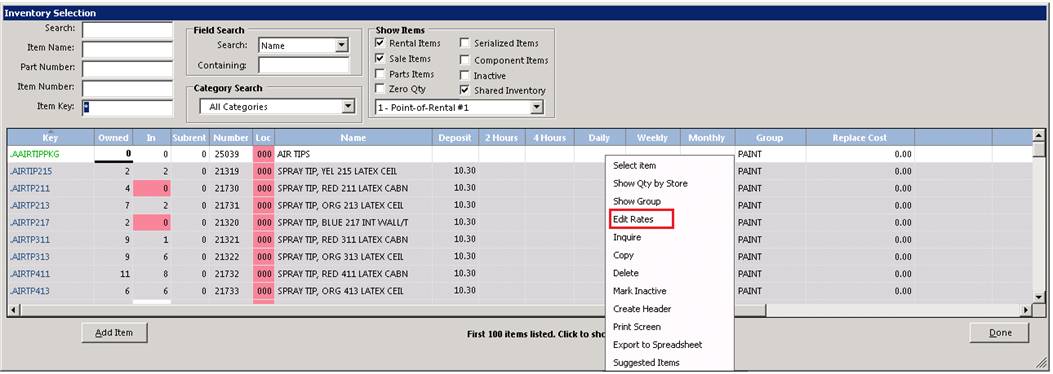This screenshot has height=374, width=1053.
Task: Choose Delete from context menu
Action: pyautogui.click(x=626, y=273)
